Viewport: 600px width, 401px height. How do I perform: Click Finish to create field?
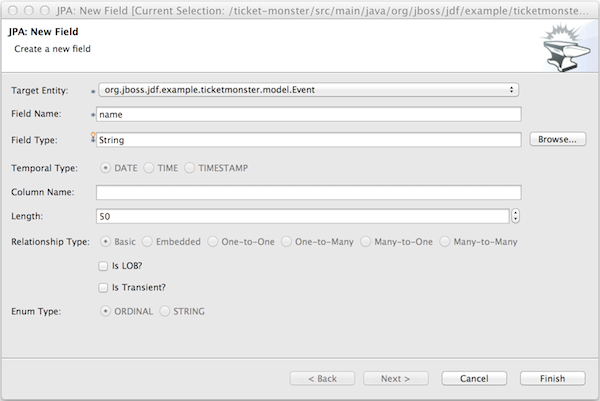pos(553,378)
